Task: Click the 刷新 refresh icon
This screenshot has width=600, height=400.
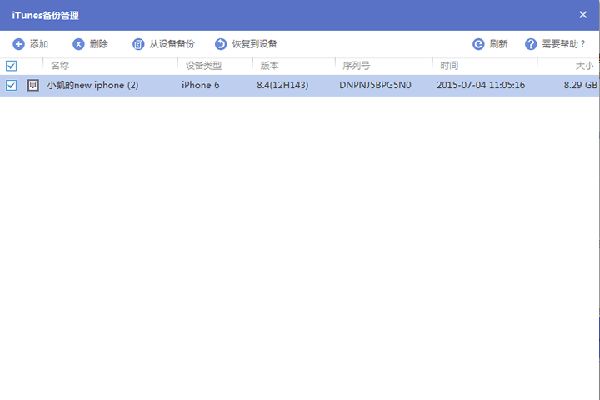Action: 478,44
